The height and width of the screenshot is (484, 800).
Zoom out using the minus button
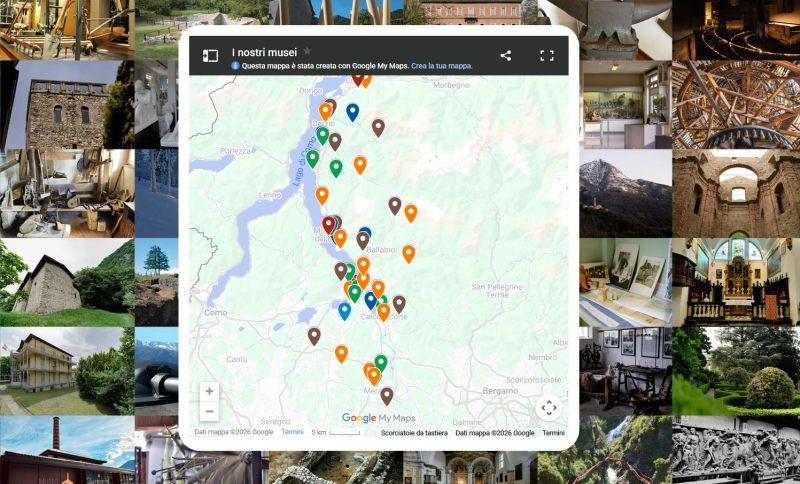pos(210,412)
